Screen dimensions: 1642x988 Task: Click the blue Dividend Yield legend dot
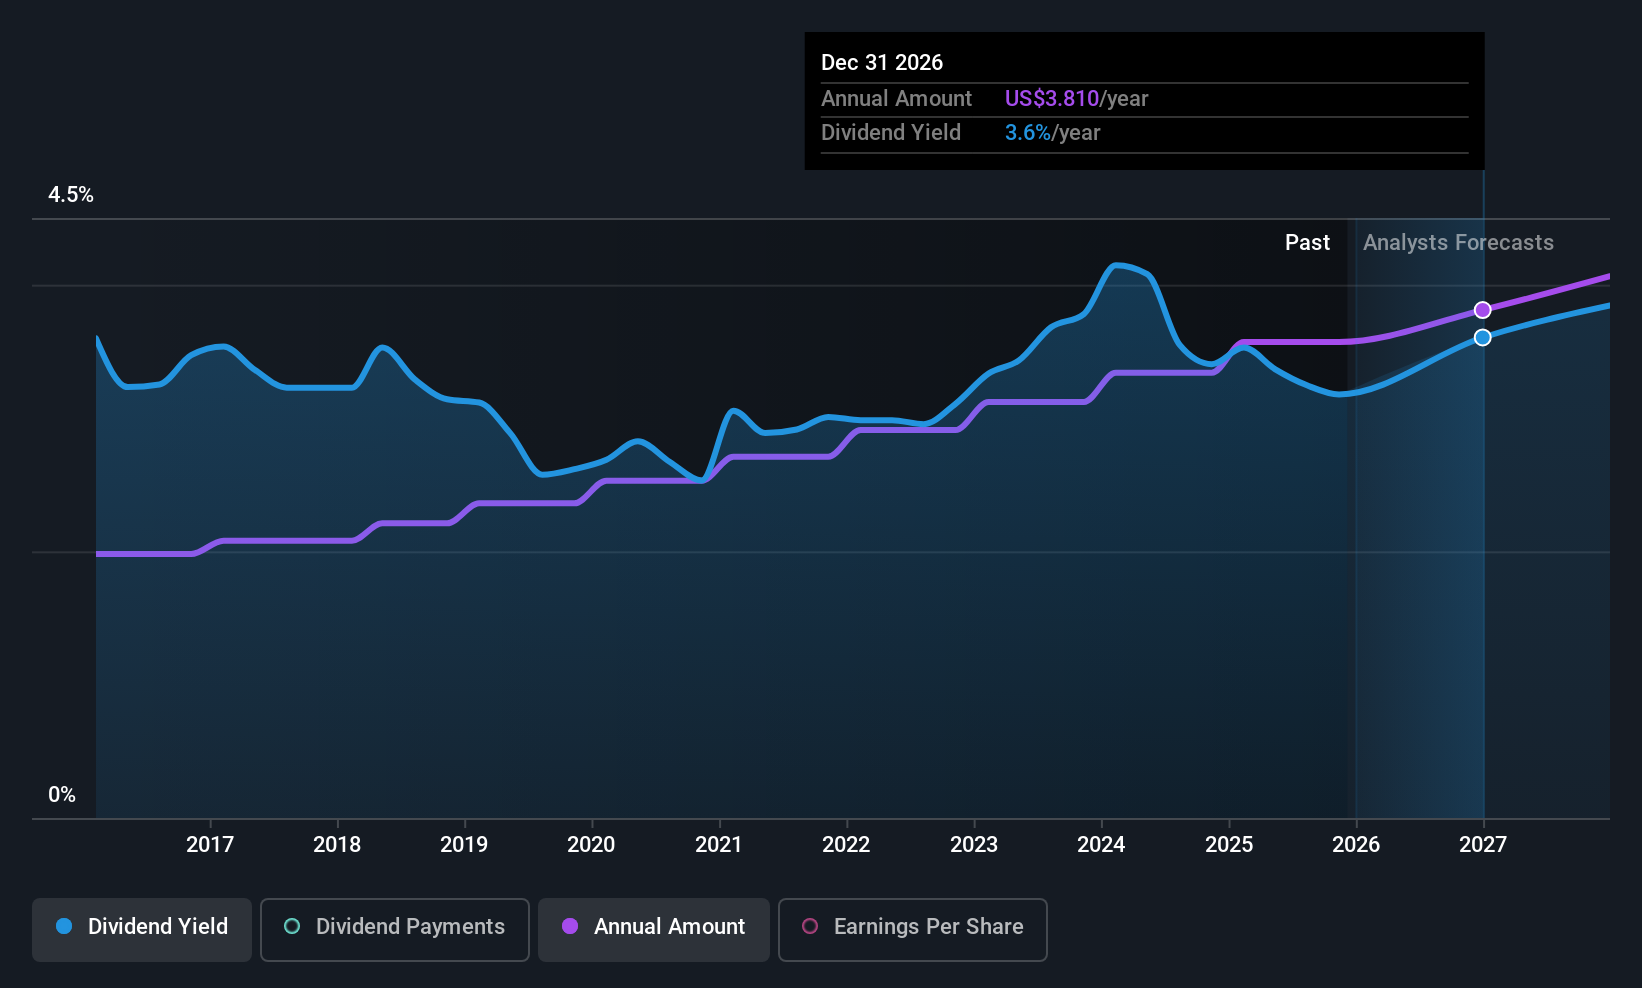click(63, 927)
